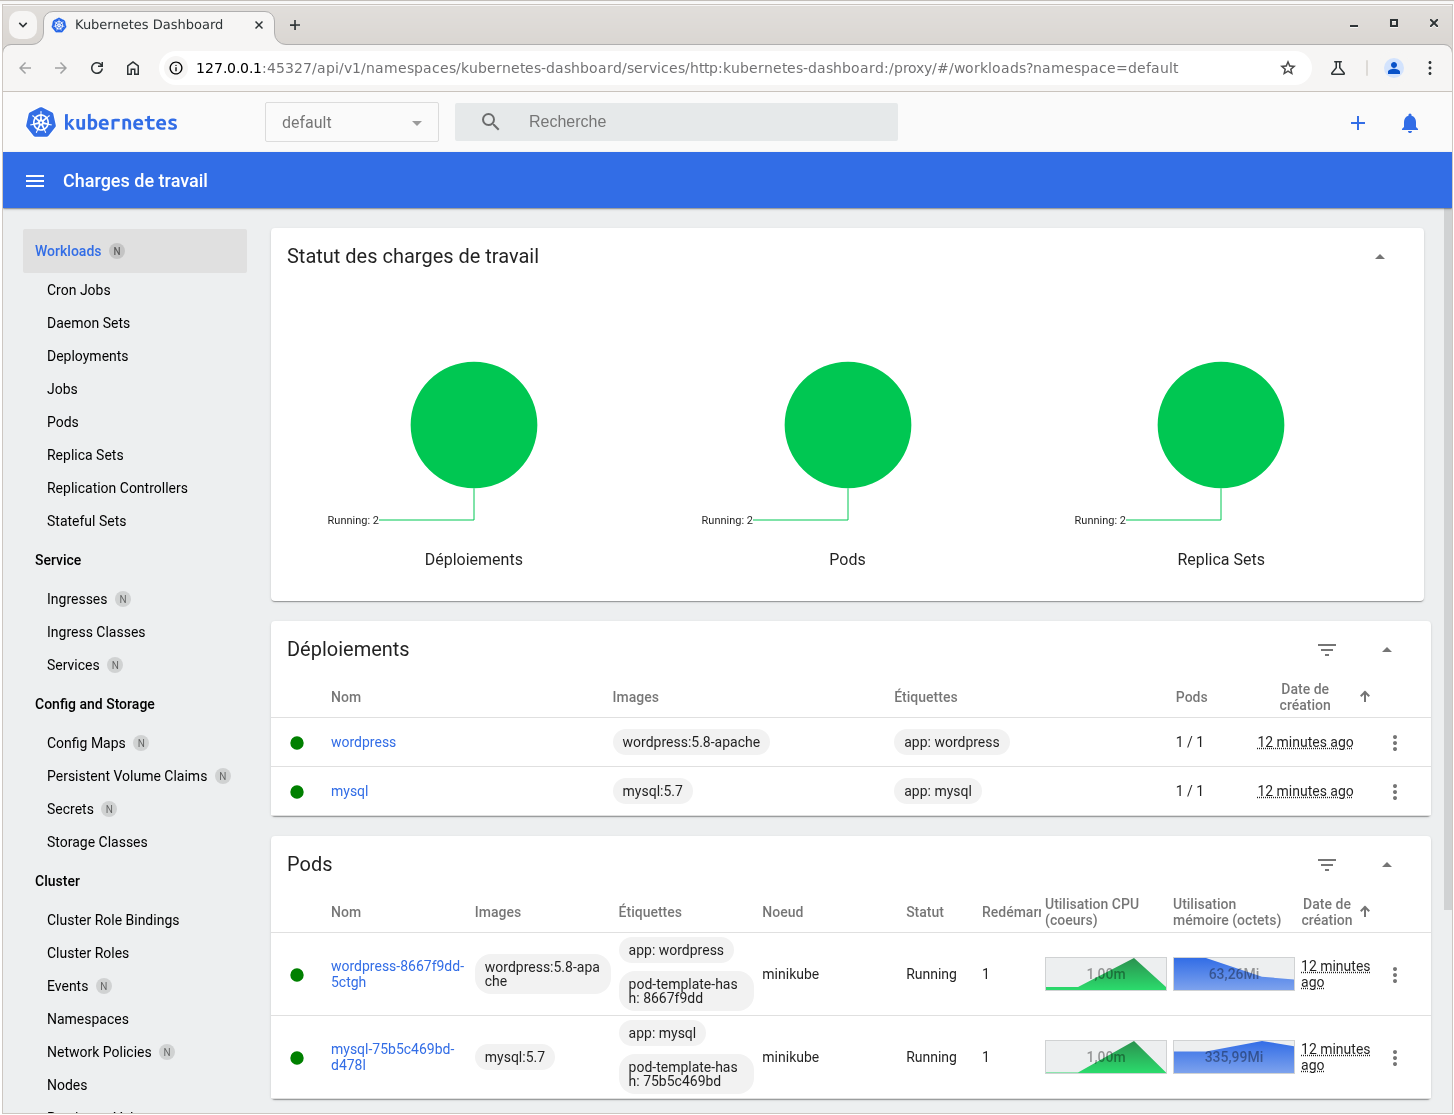Open mysql-75b5c469bd-d478l pod link
Viewport: 1454px width, 1115px height.
click(392, 1057)
